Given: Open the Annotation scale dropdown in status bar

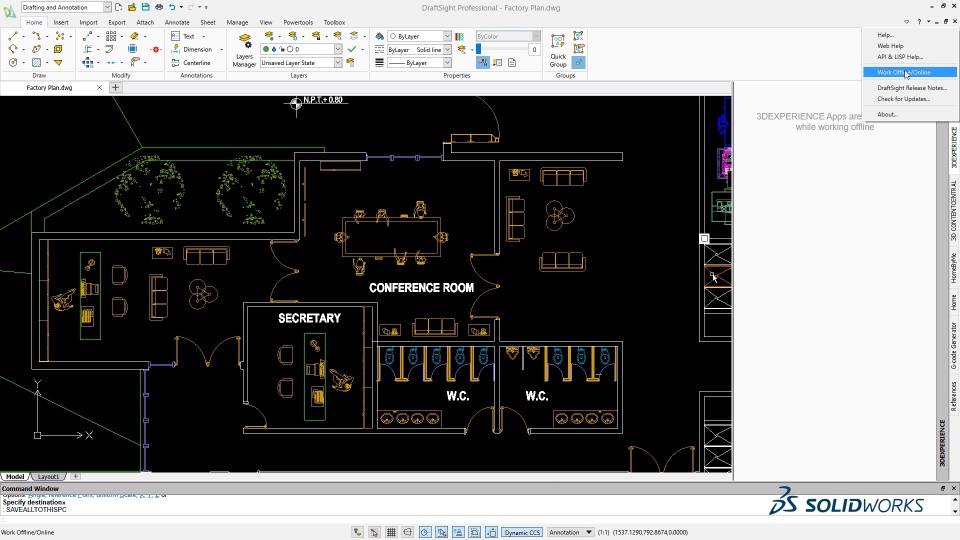Looking at the screenshot, I should click(571, 532).
